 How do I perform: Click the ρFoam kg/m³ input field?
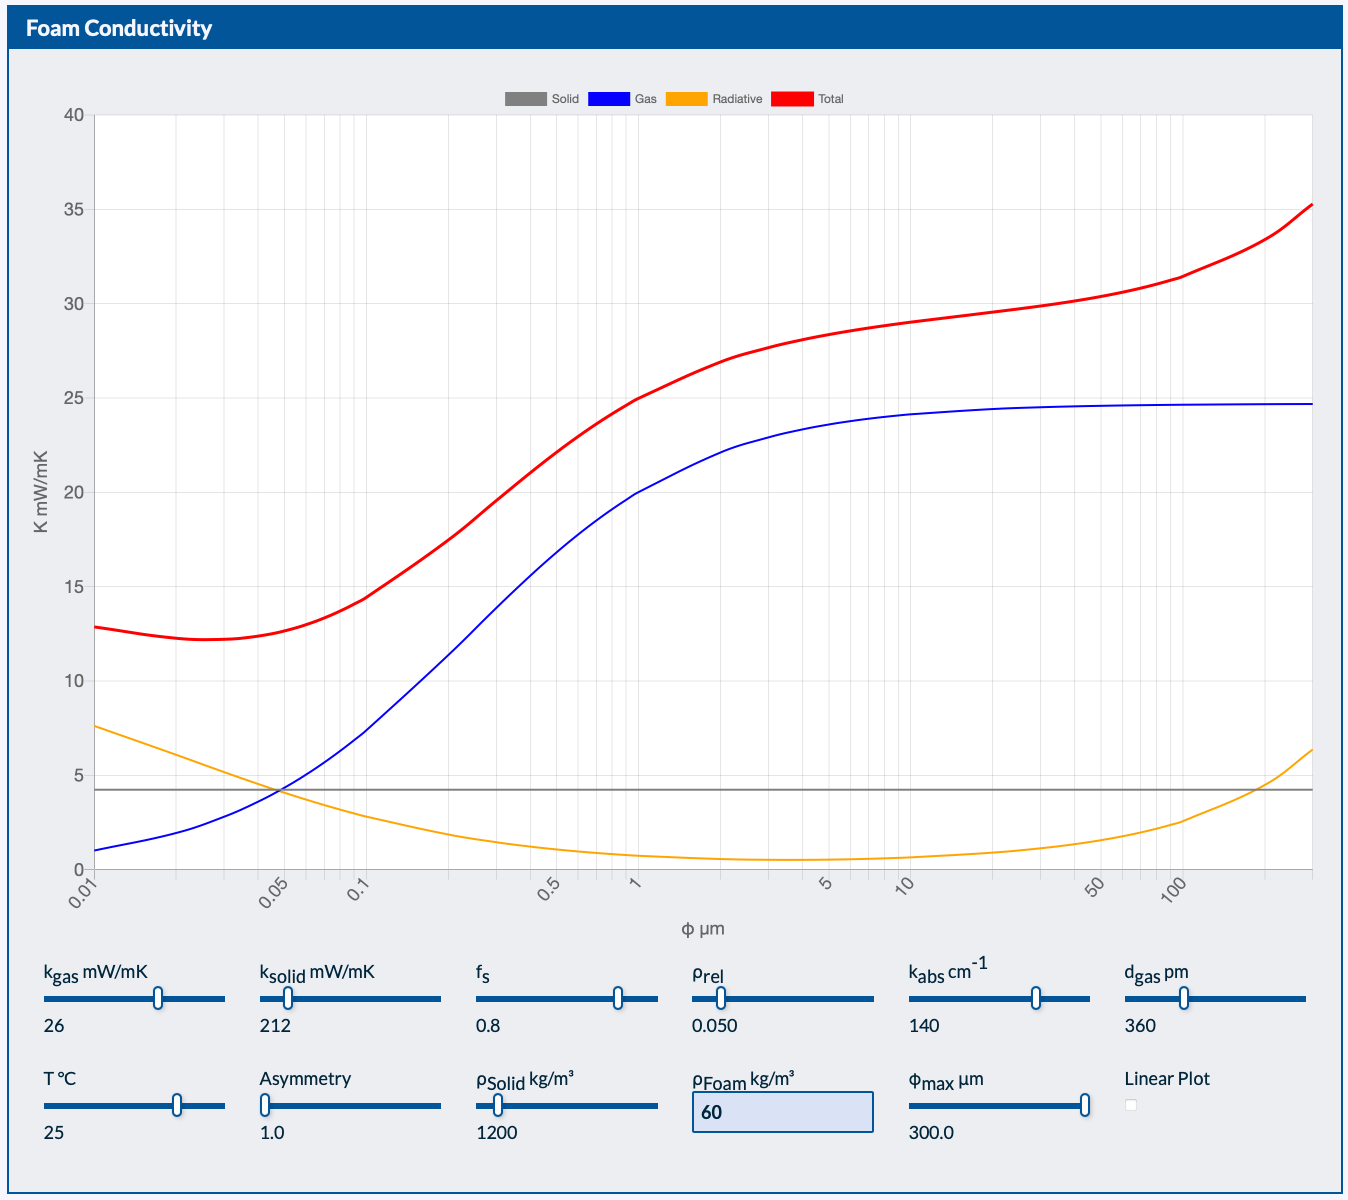(782, 1112)
